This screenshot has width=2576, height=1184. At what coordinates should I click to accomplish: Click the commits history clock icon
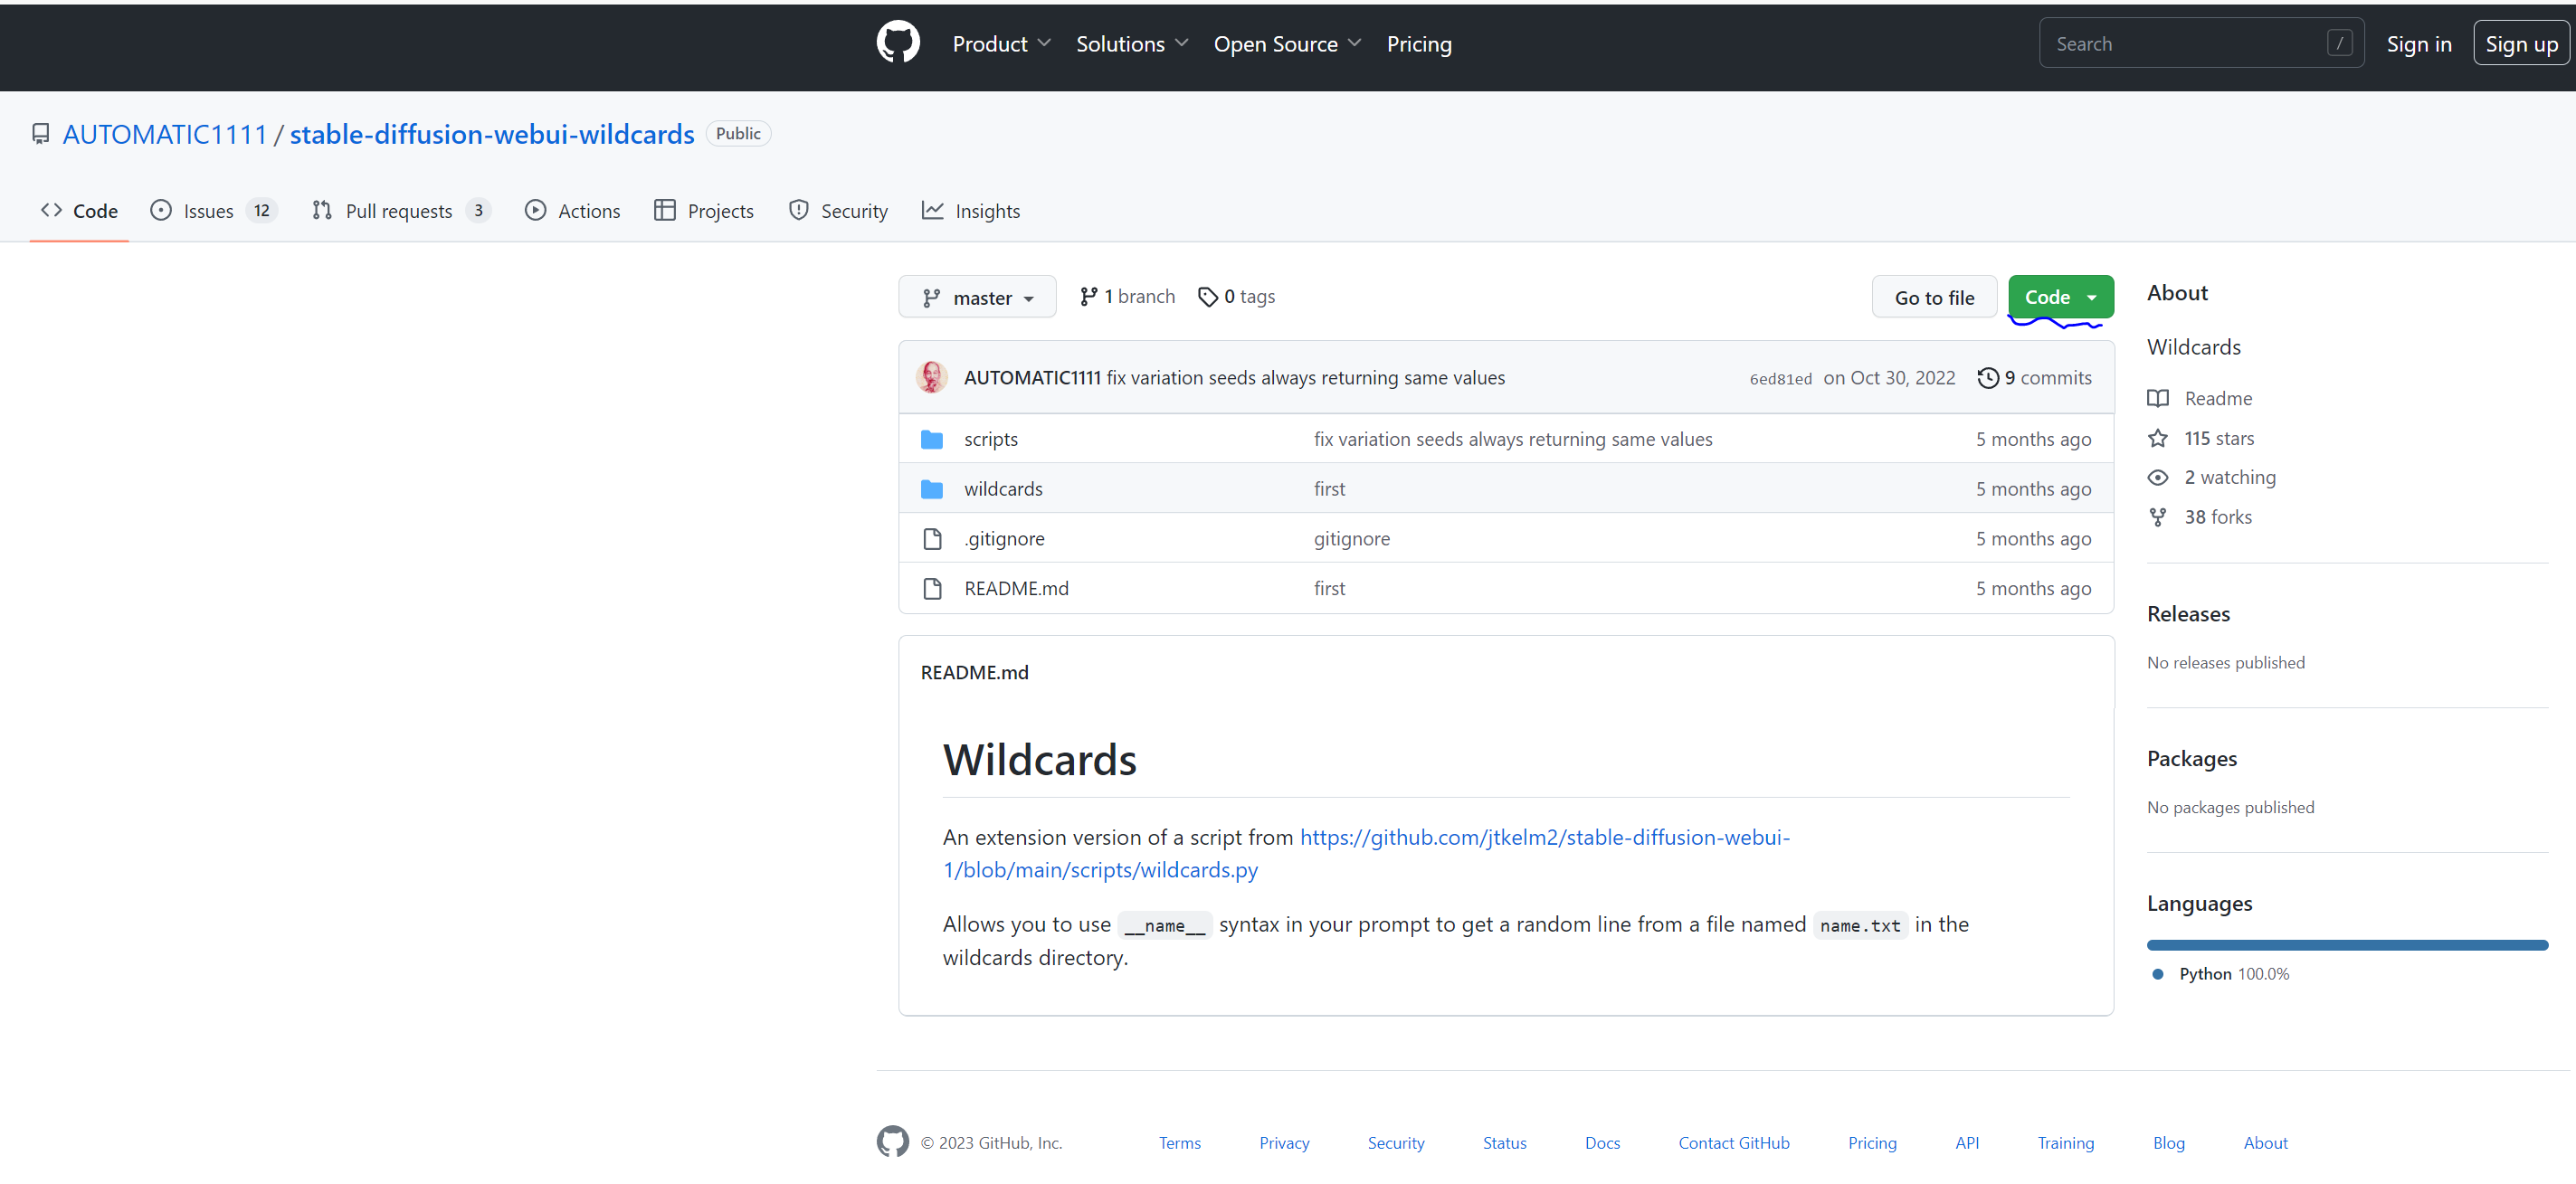tap(1987, 377)
